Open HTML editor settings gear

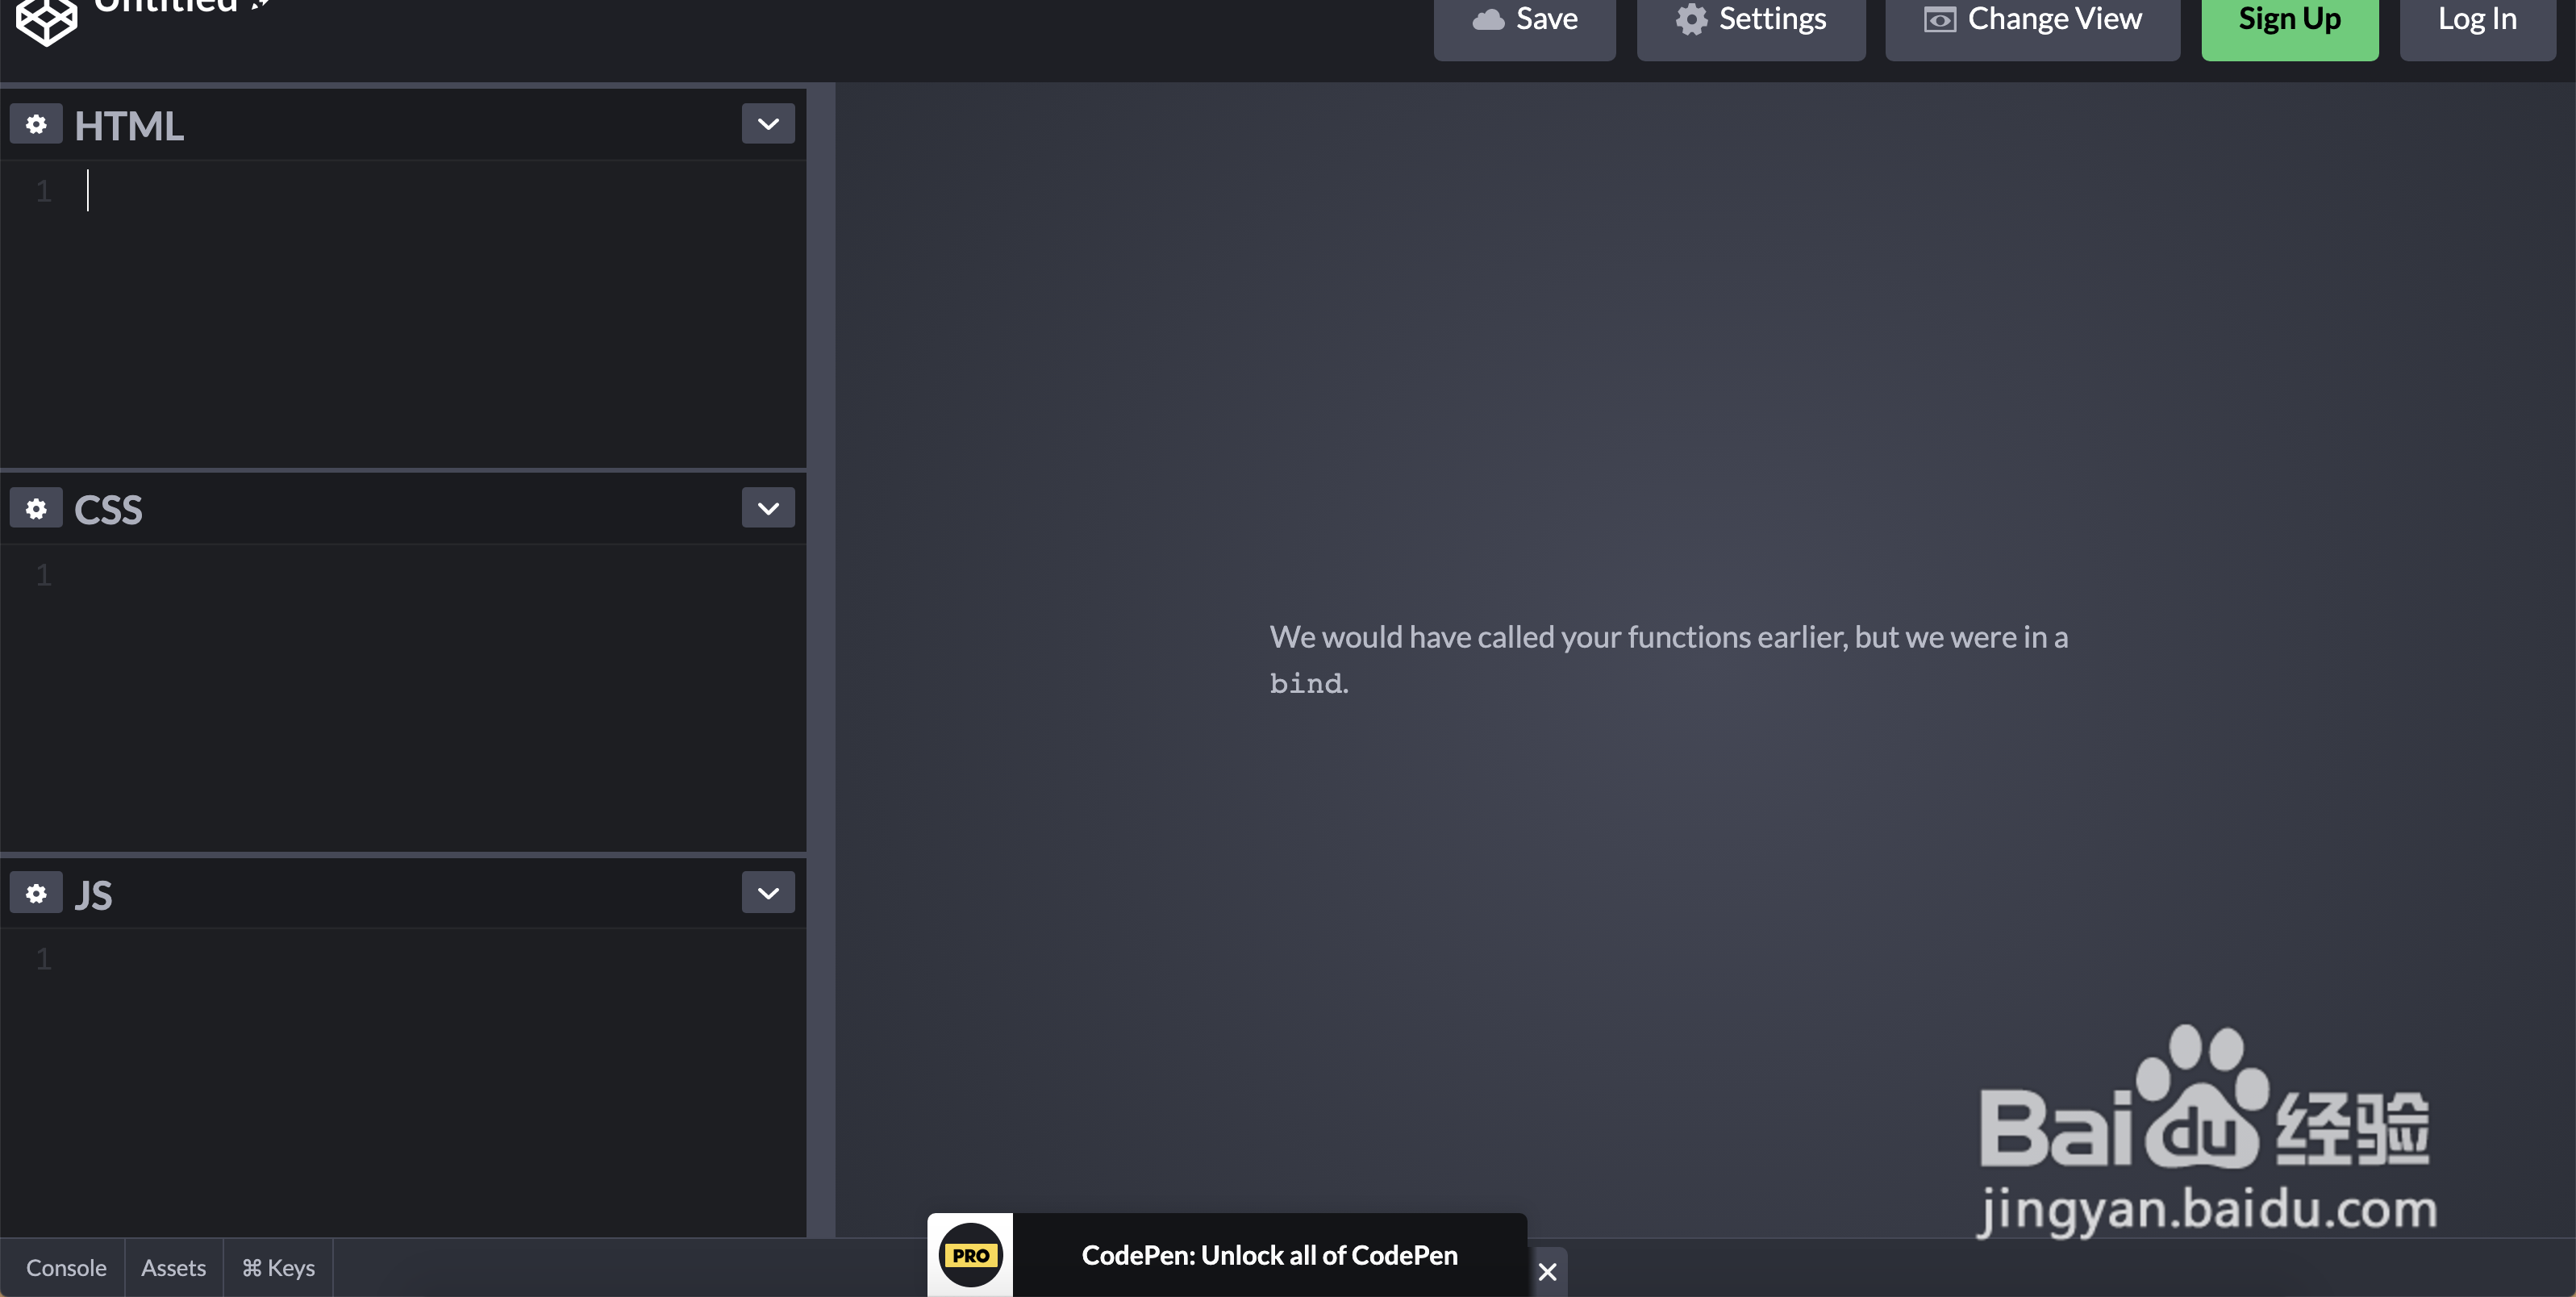[x=36, y=124]
